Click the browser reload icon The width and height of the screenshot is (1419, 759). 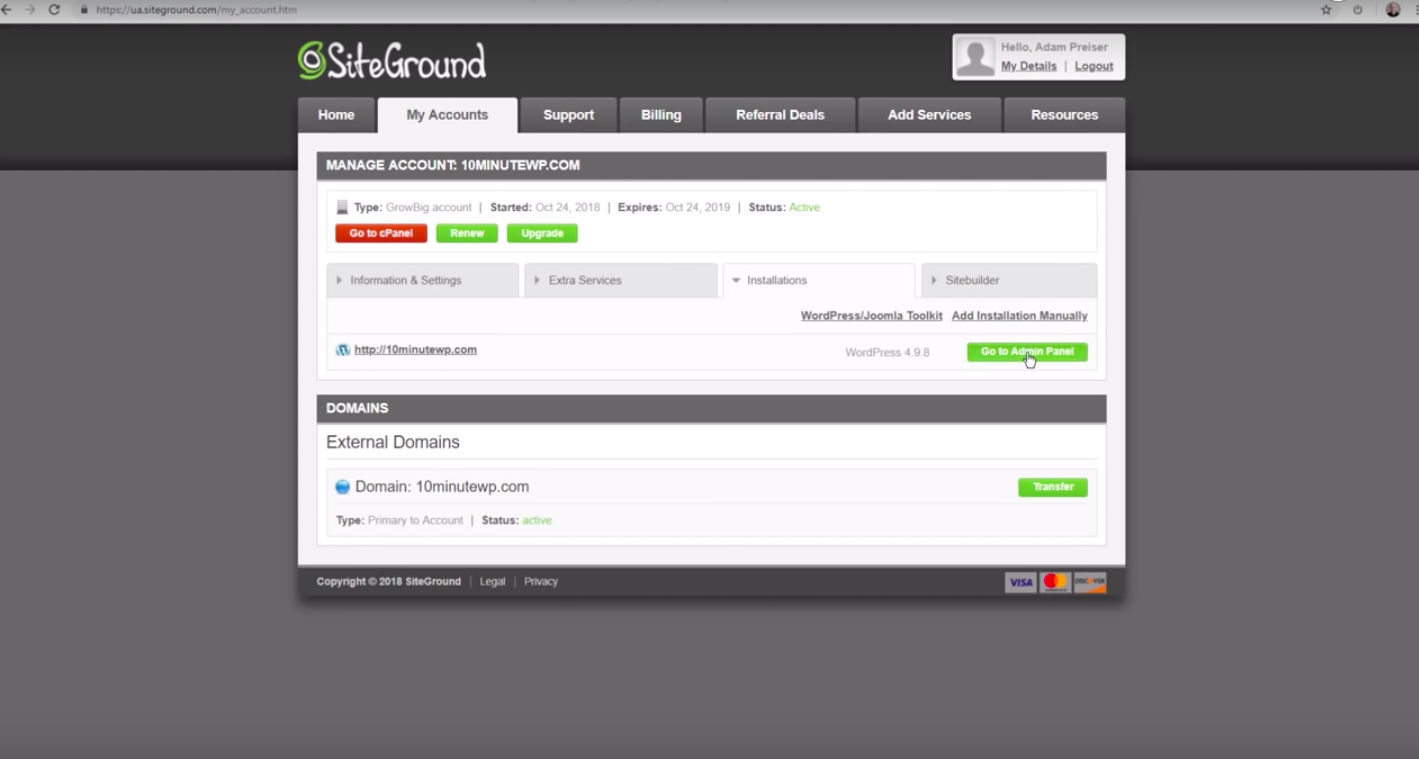[x=54, y=10]
